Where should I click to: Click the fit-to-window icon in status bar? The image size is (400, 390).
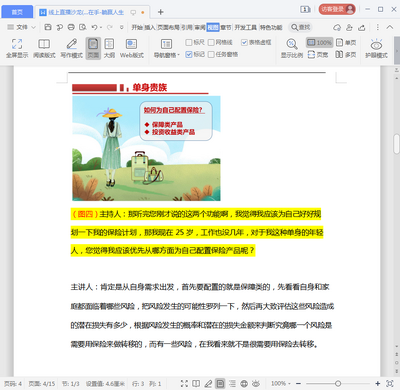(x=389, y=384)
